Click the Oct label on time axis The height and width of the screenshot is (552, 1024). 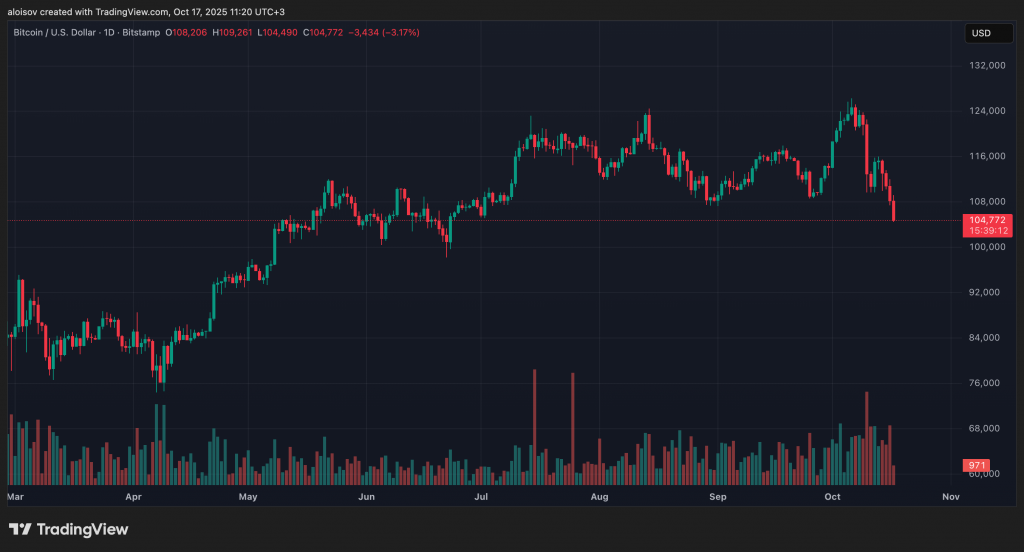832,496
